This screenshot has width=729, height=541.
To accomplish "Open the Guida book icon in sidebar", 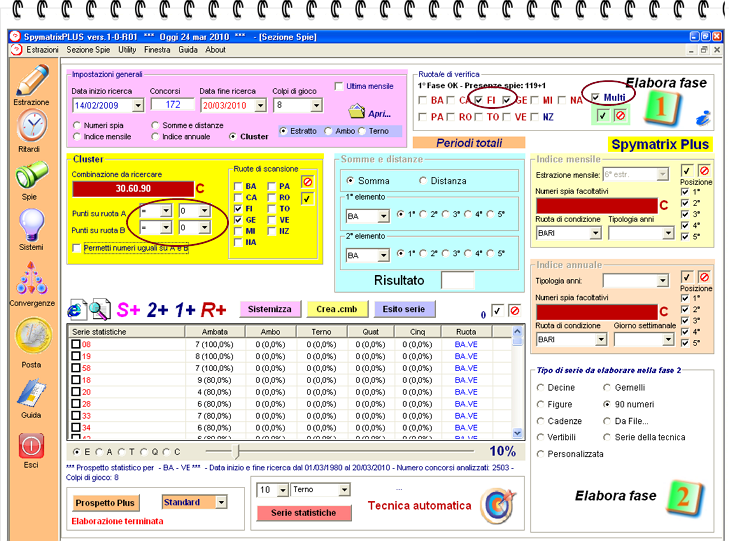I will (x=31, y=393).
